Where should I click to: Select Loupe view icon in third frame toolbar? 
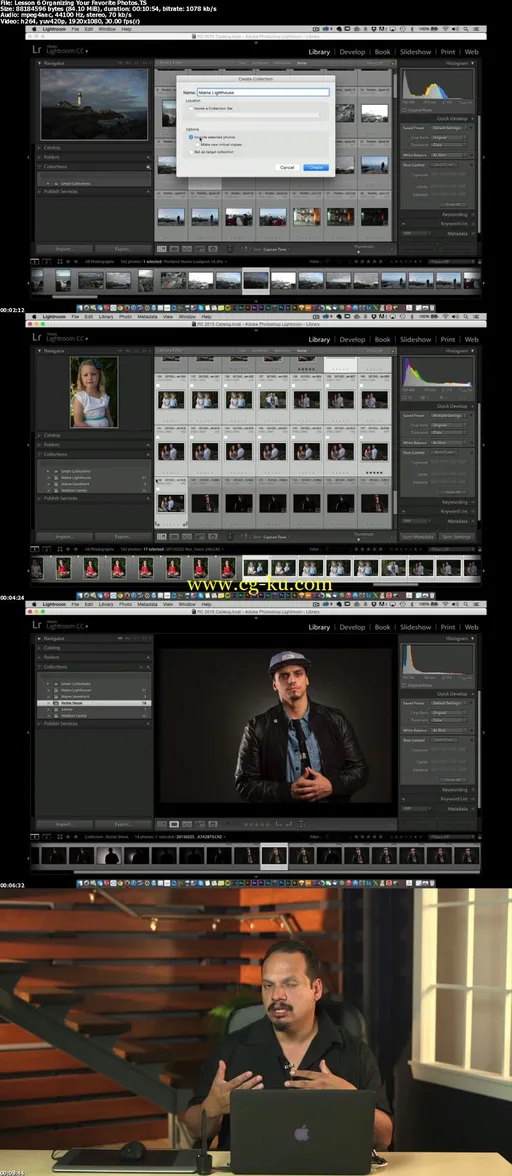174,824
